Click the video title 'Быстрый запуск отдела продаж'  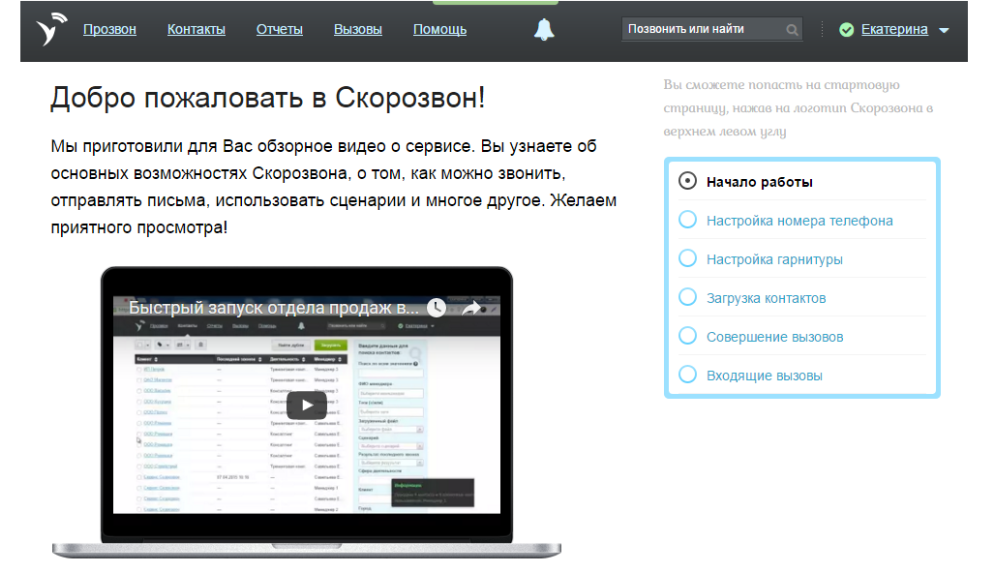tap(273, 308)
